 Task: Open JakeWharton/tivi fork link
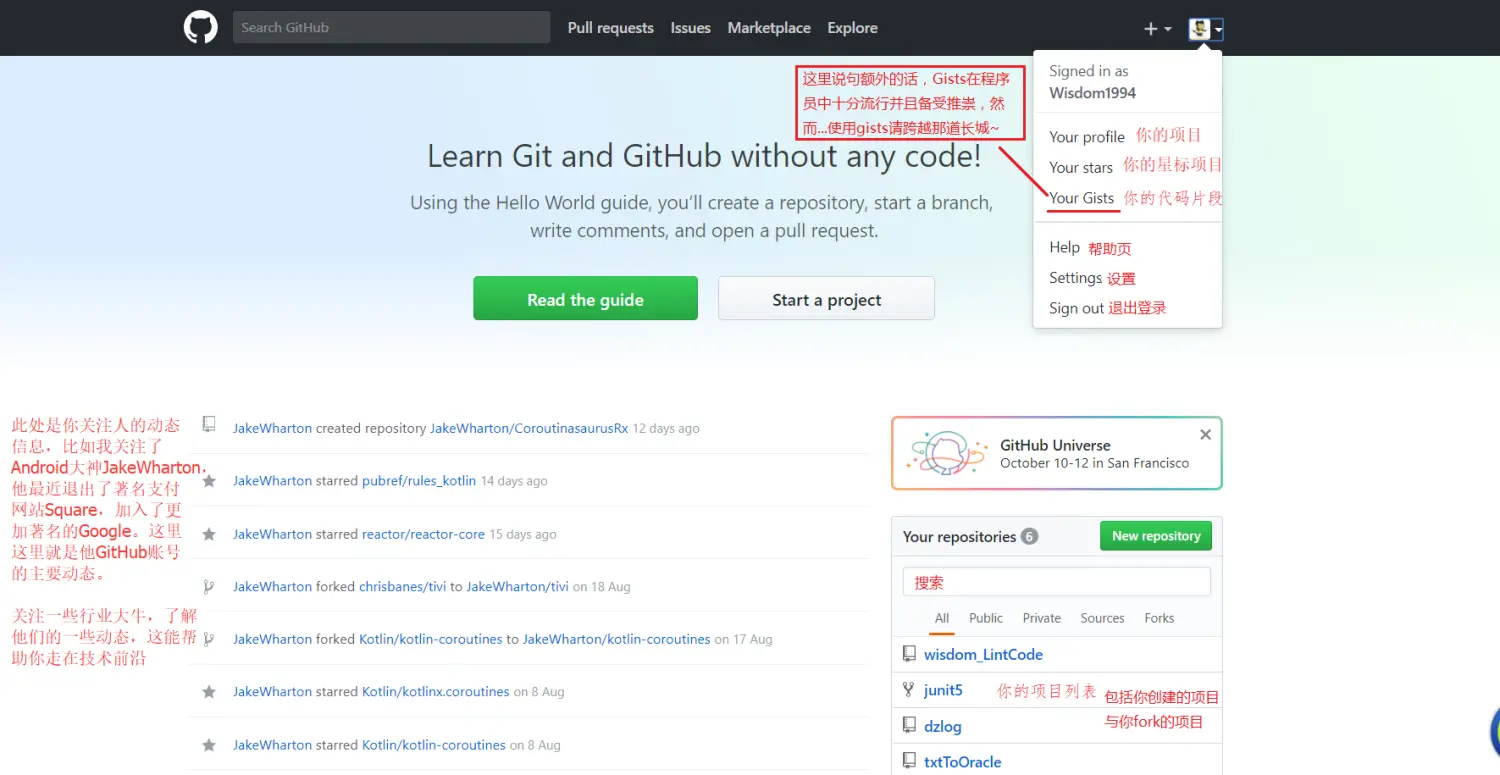517,587
